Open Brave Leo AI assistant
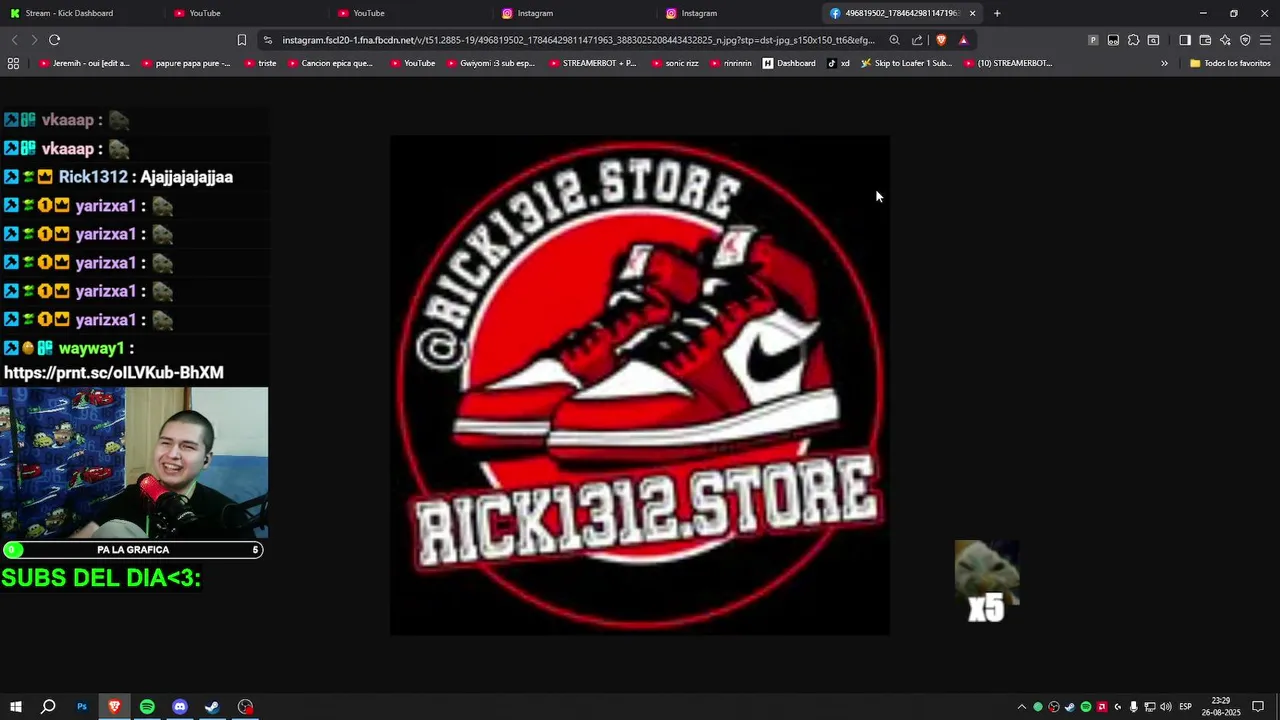 click(x=1225, y=40)
